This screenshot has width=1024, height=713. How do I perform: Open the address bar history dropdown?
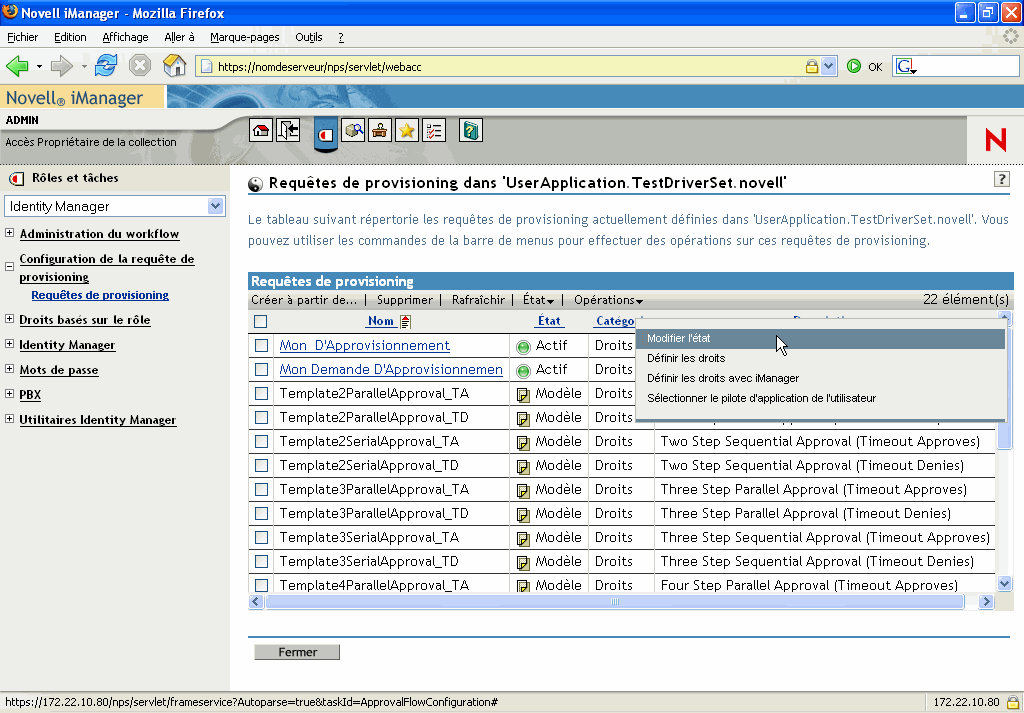click(x=829, y=66)
